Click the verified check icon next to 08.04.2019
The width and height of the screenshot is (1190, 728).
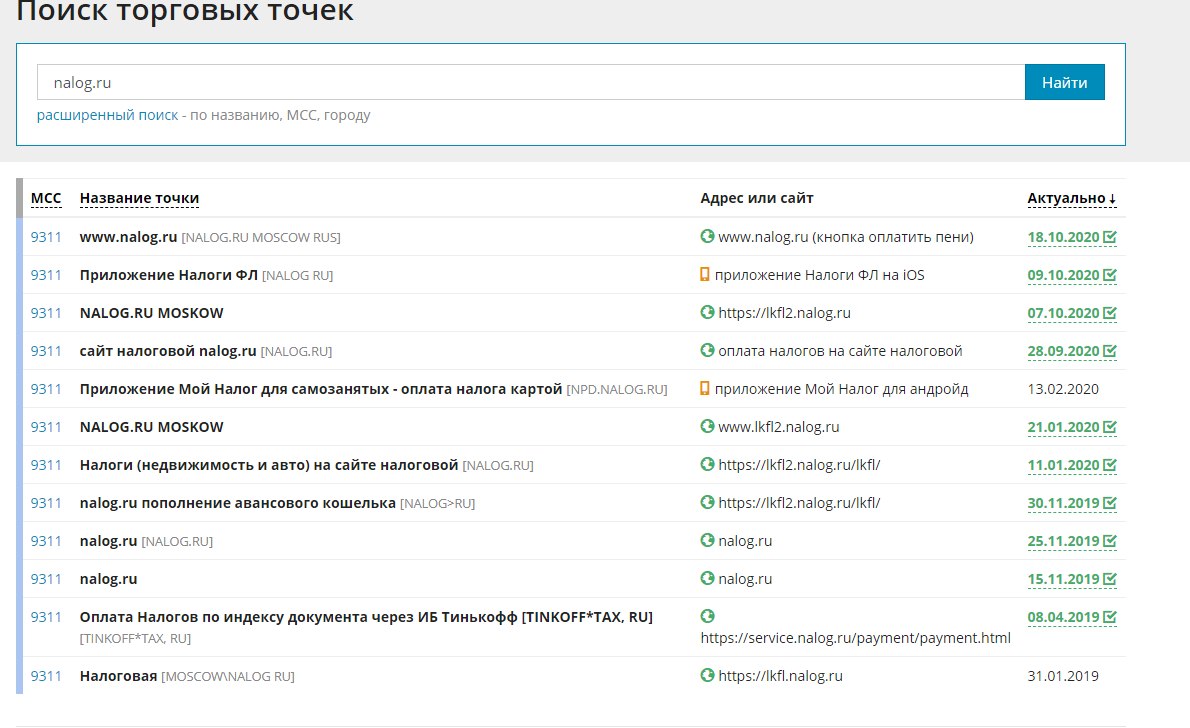point(1110,616)
